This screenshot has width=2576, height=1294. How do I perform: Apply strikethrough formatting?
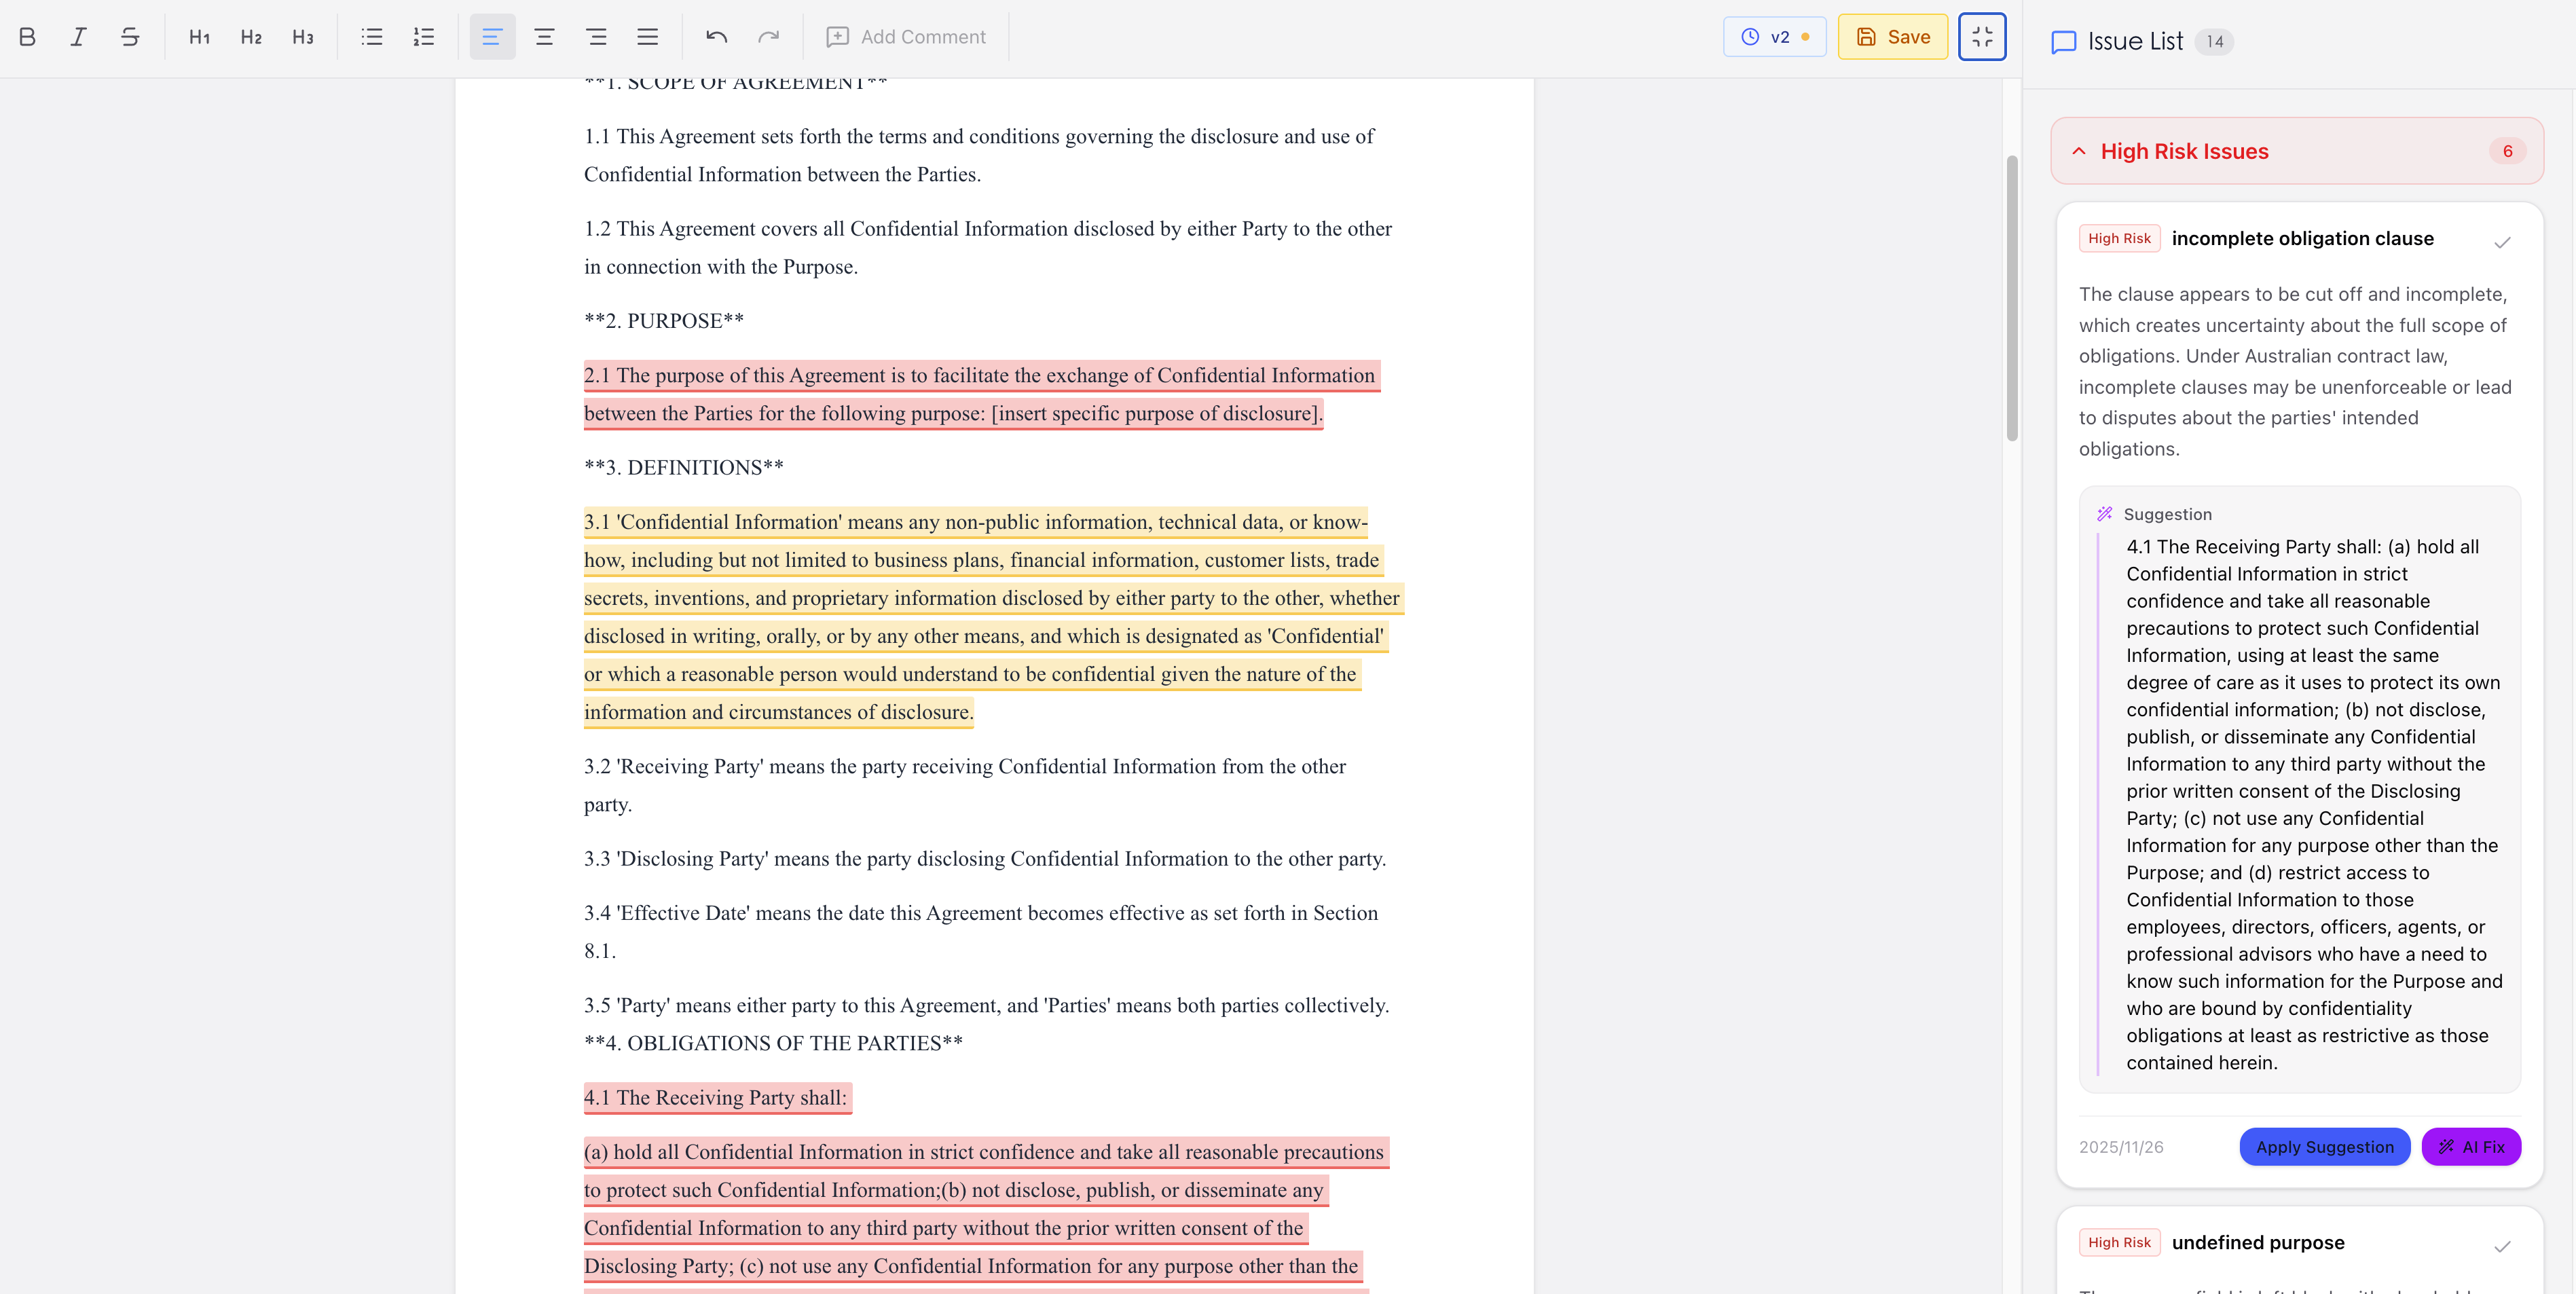click(130, 37)
